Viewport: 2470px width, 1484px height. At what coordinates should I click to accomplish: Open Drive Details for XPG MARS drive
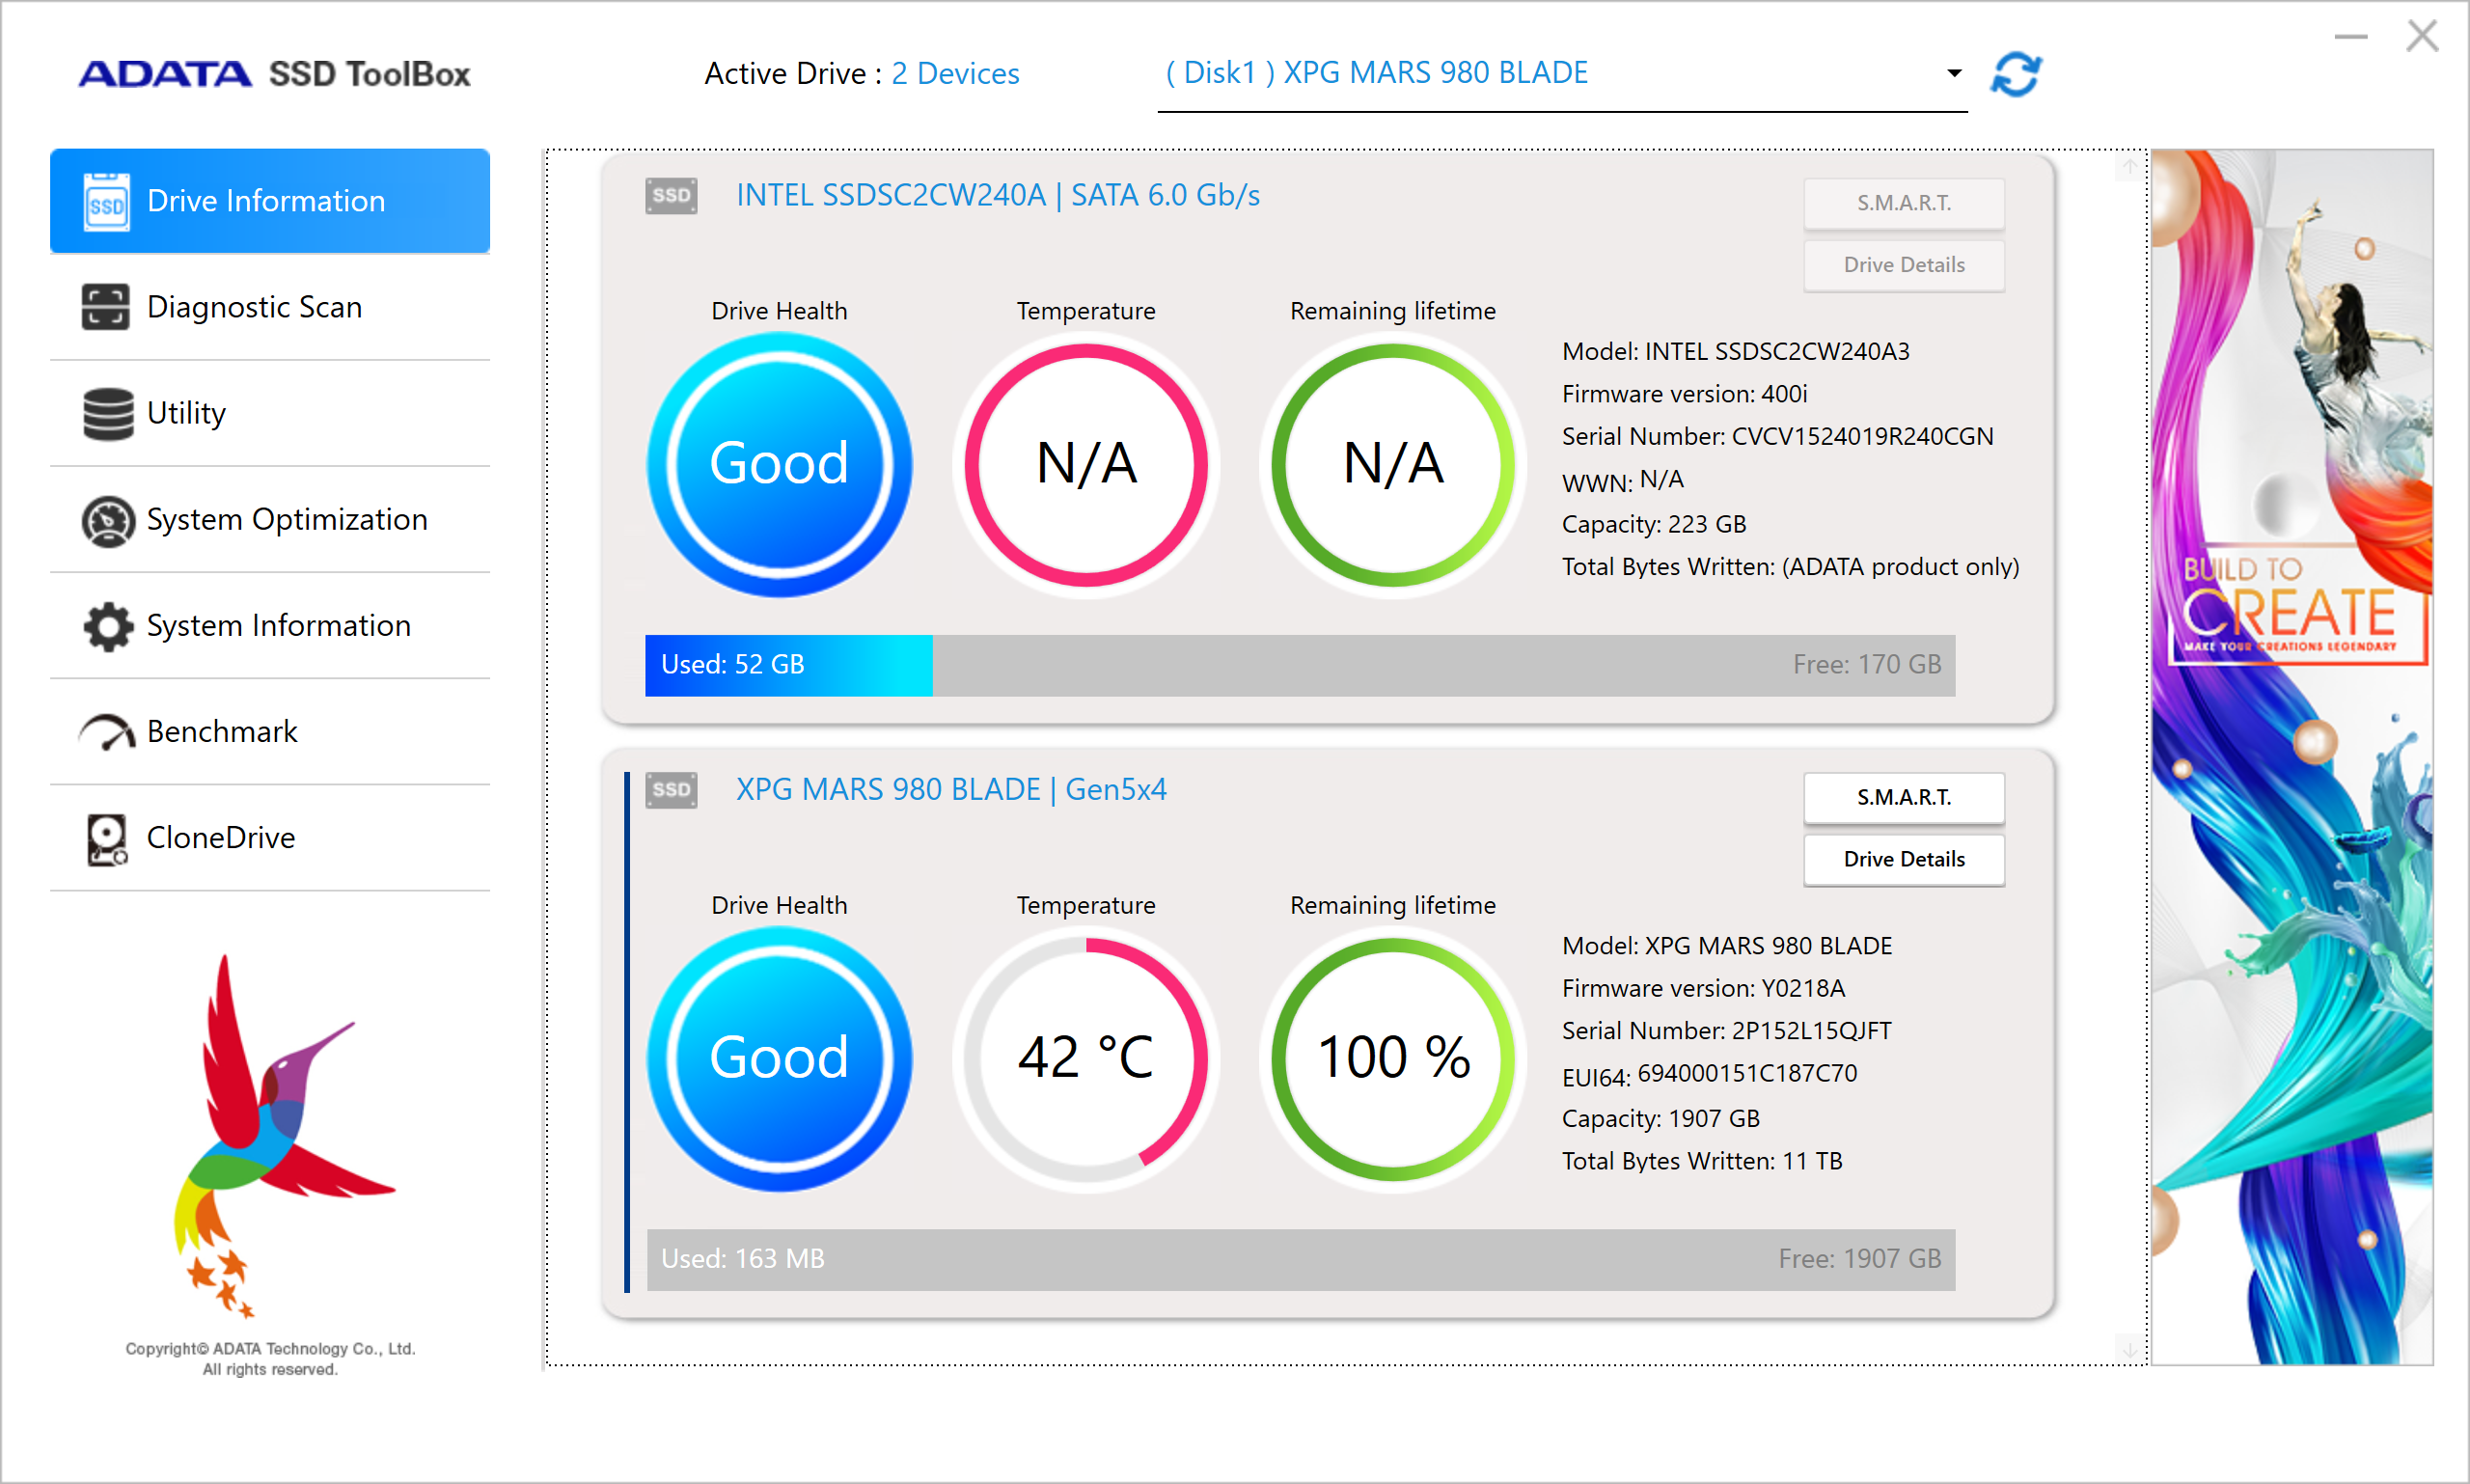[x=1903, y=859]
